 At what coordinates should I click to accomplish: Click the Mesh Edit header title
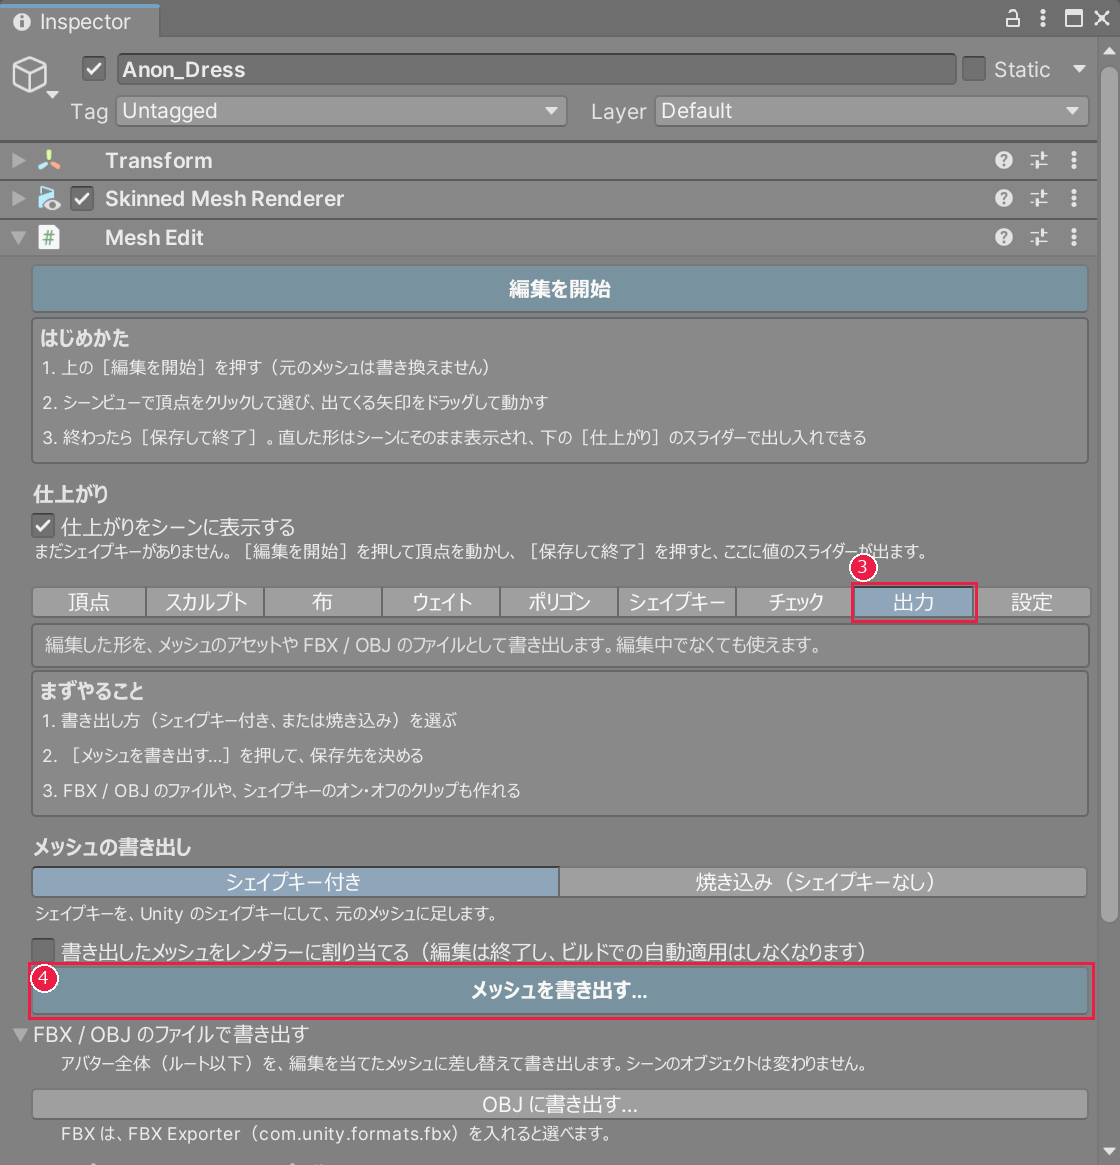pos(154,238)
